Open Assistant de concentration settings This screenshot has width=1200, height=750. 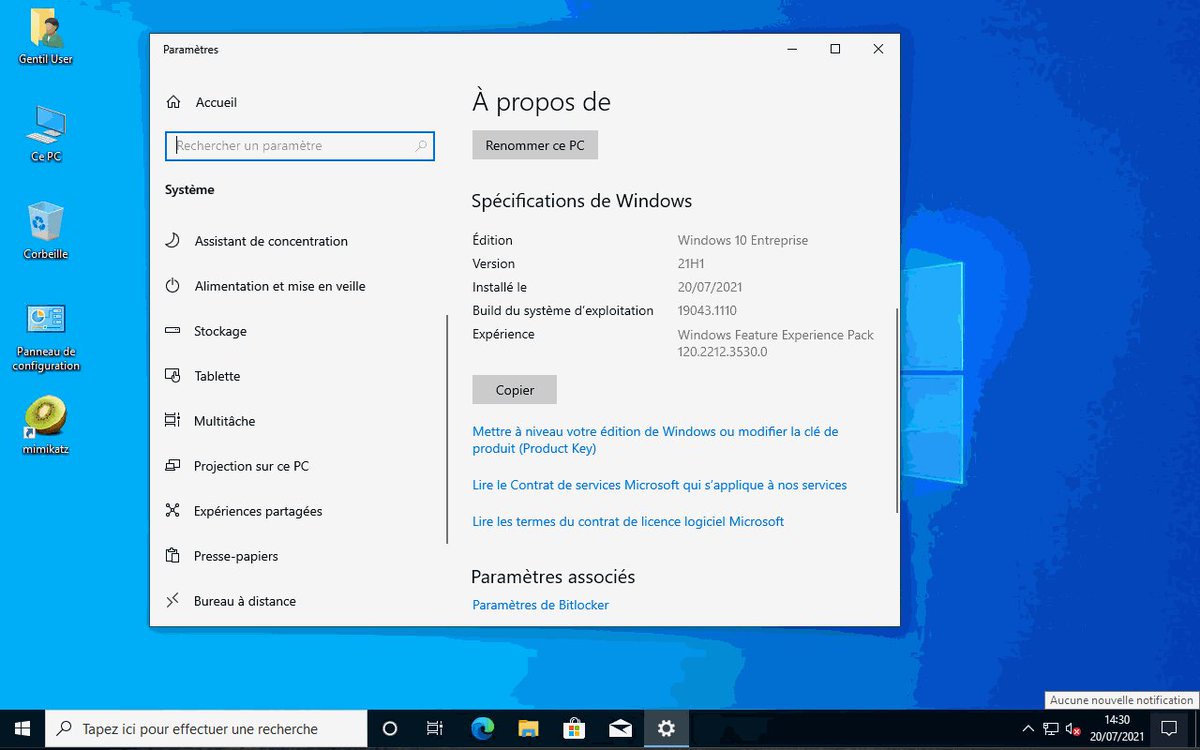coord(271,241)
